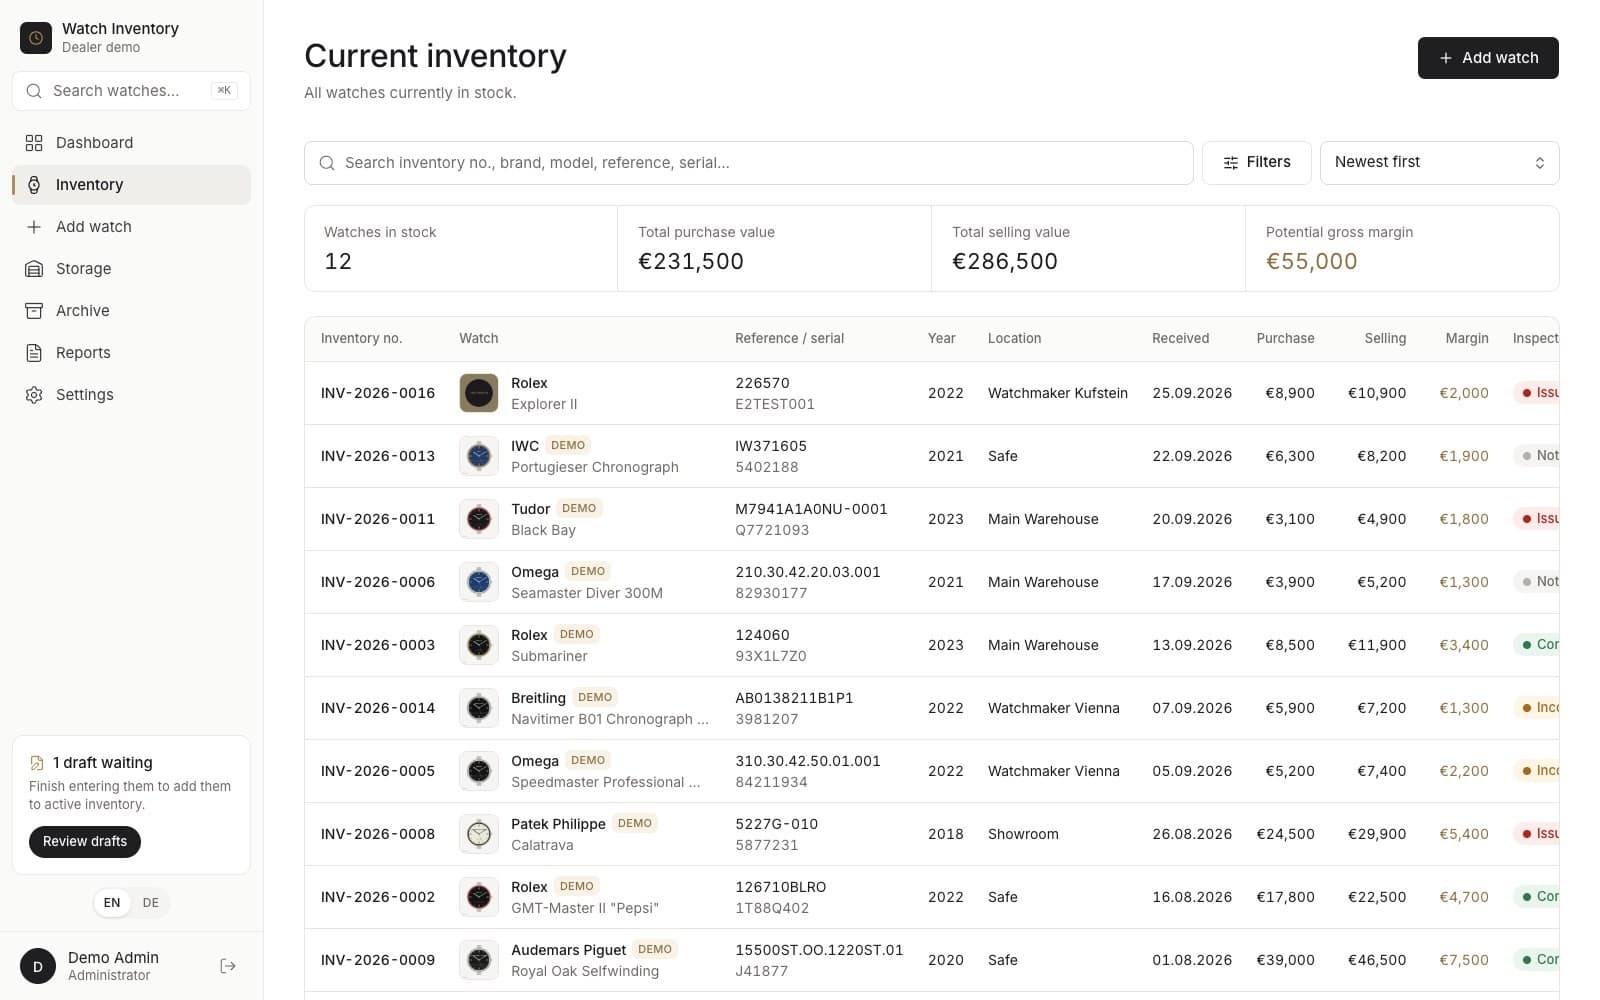
Task: Open the Tudor Black Bay thumbnail
Action: [479, 519]
